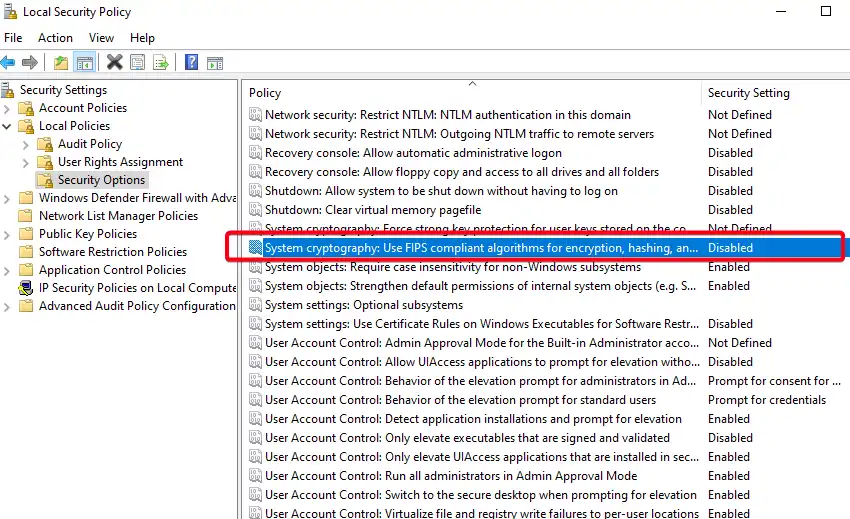The width and height of the screenshot is (850, 519).
Task: Expand the Audit Policy node arrow
Action: coord(26,144)
